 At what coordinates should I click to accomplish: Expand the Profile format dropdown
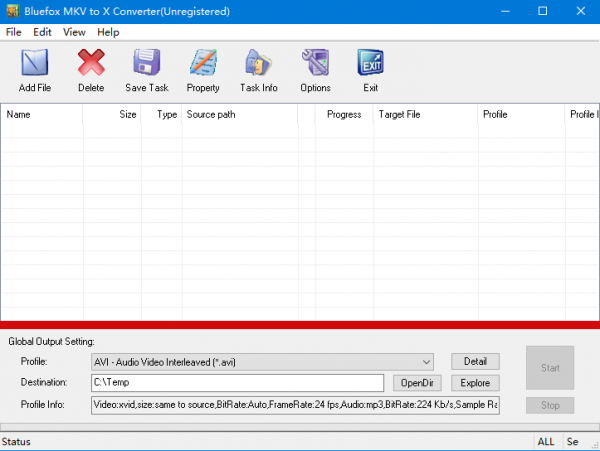[x=426, y=361]
